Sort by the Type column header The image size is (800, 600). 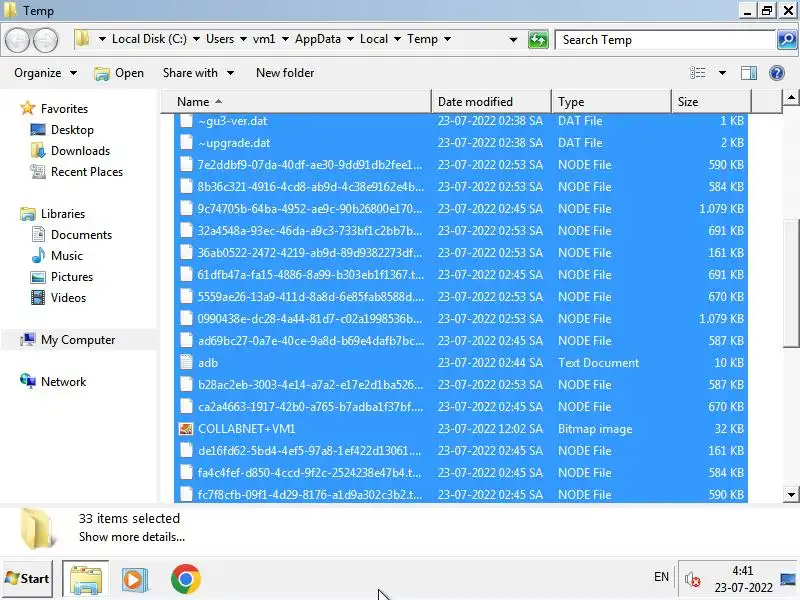(x=611, y=102)
